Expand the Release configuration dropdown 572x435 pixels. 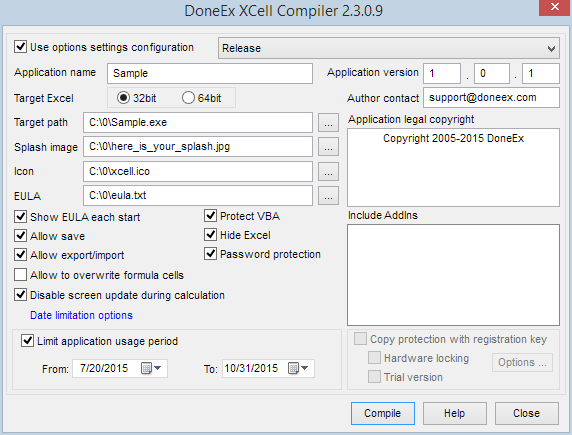pyautogui.click(x=389, y=48)
